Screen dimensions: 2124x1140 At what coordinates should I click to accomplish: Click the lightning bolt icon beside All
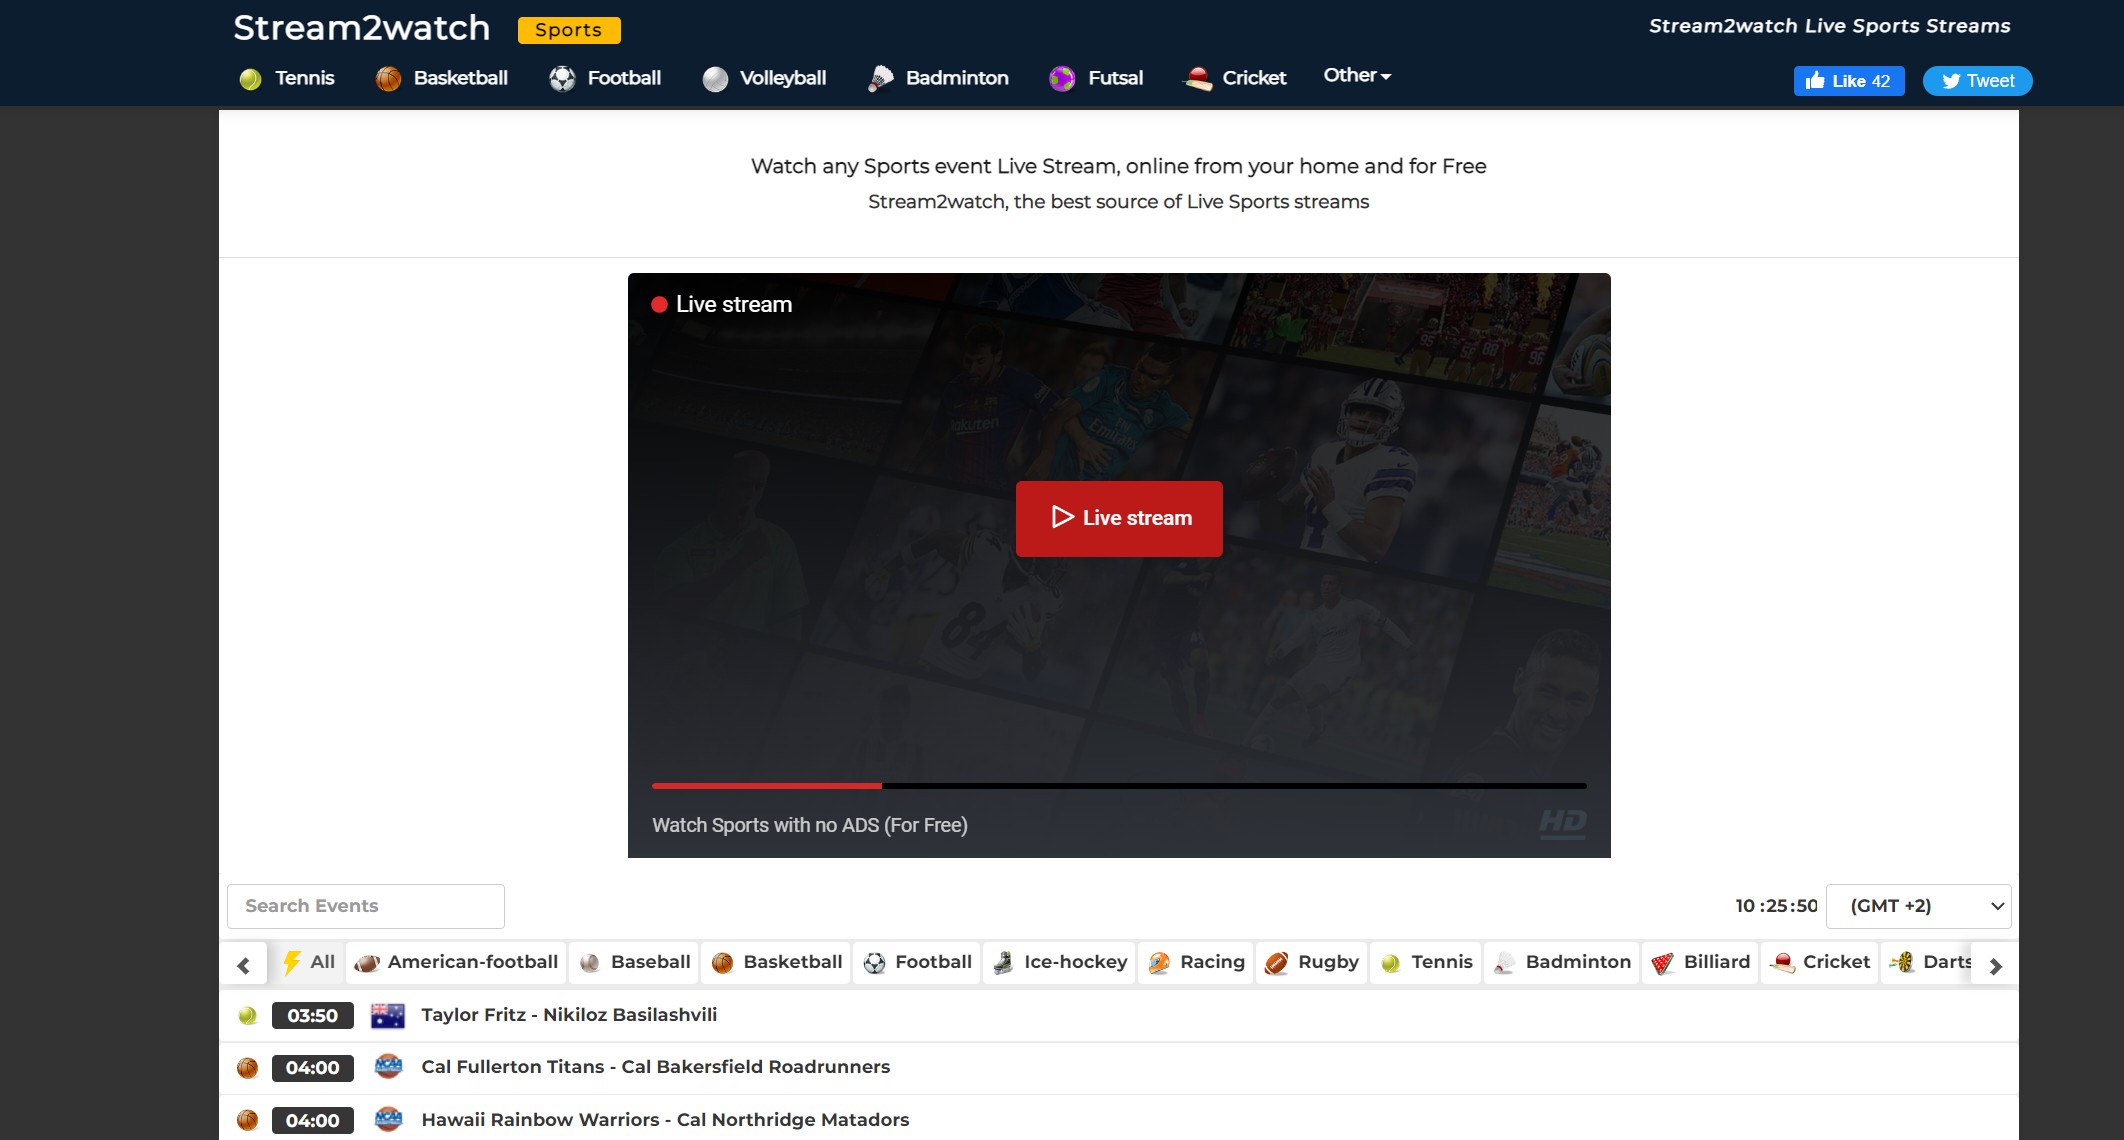[x=291, y=963]
